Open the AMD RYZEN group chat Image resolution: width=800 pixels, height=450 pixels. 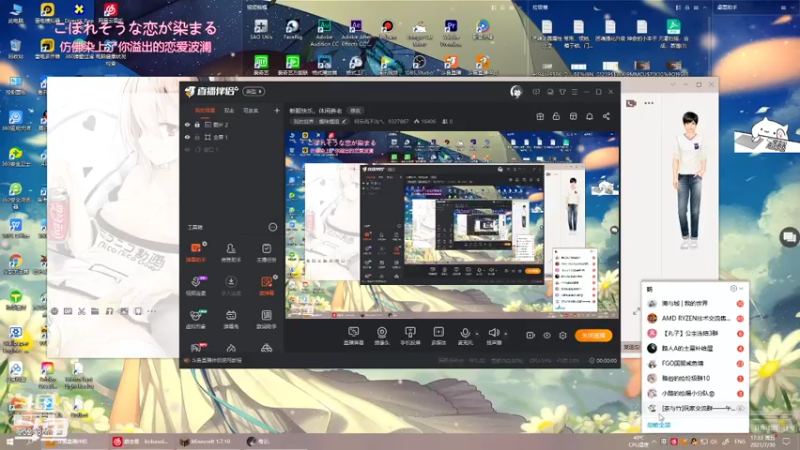pos(695,318)
